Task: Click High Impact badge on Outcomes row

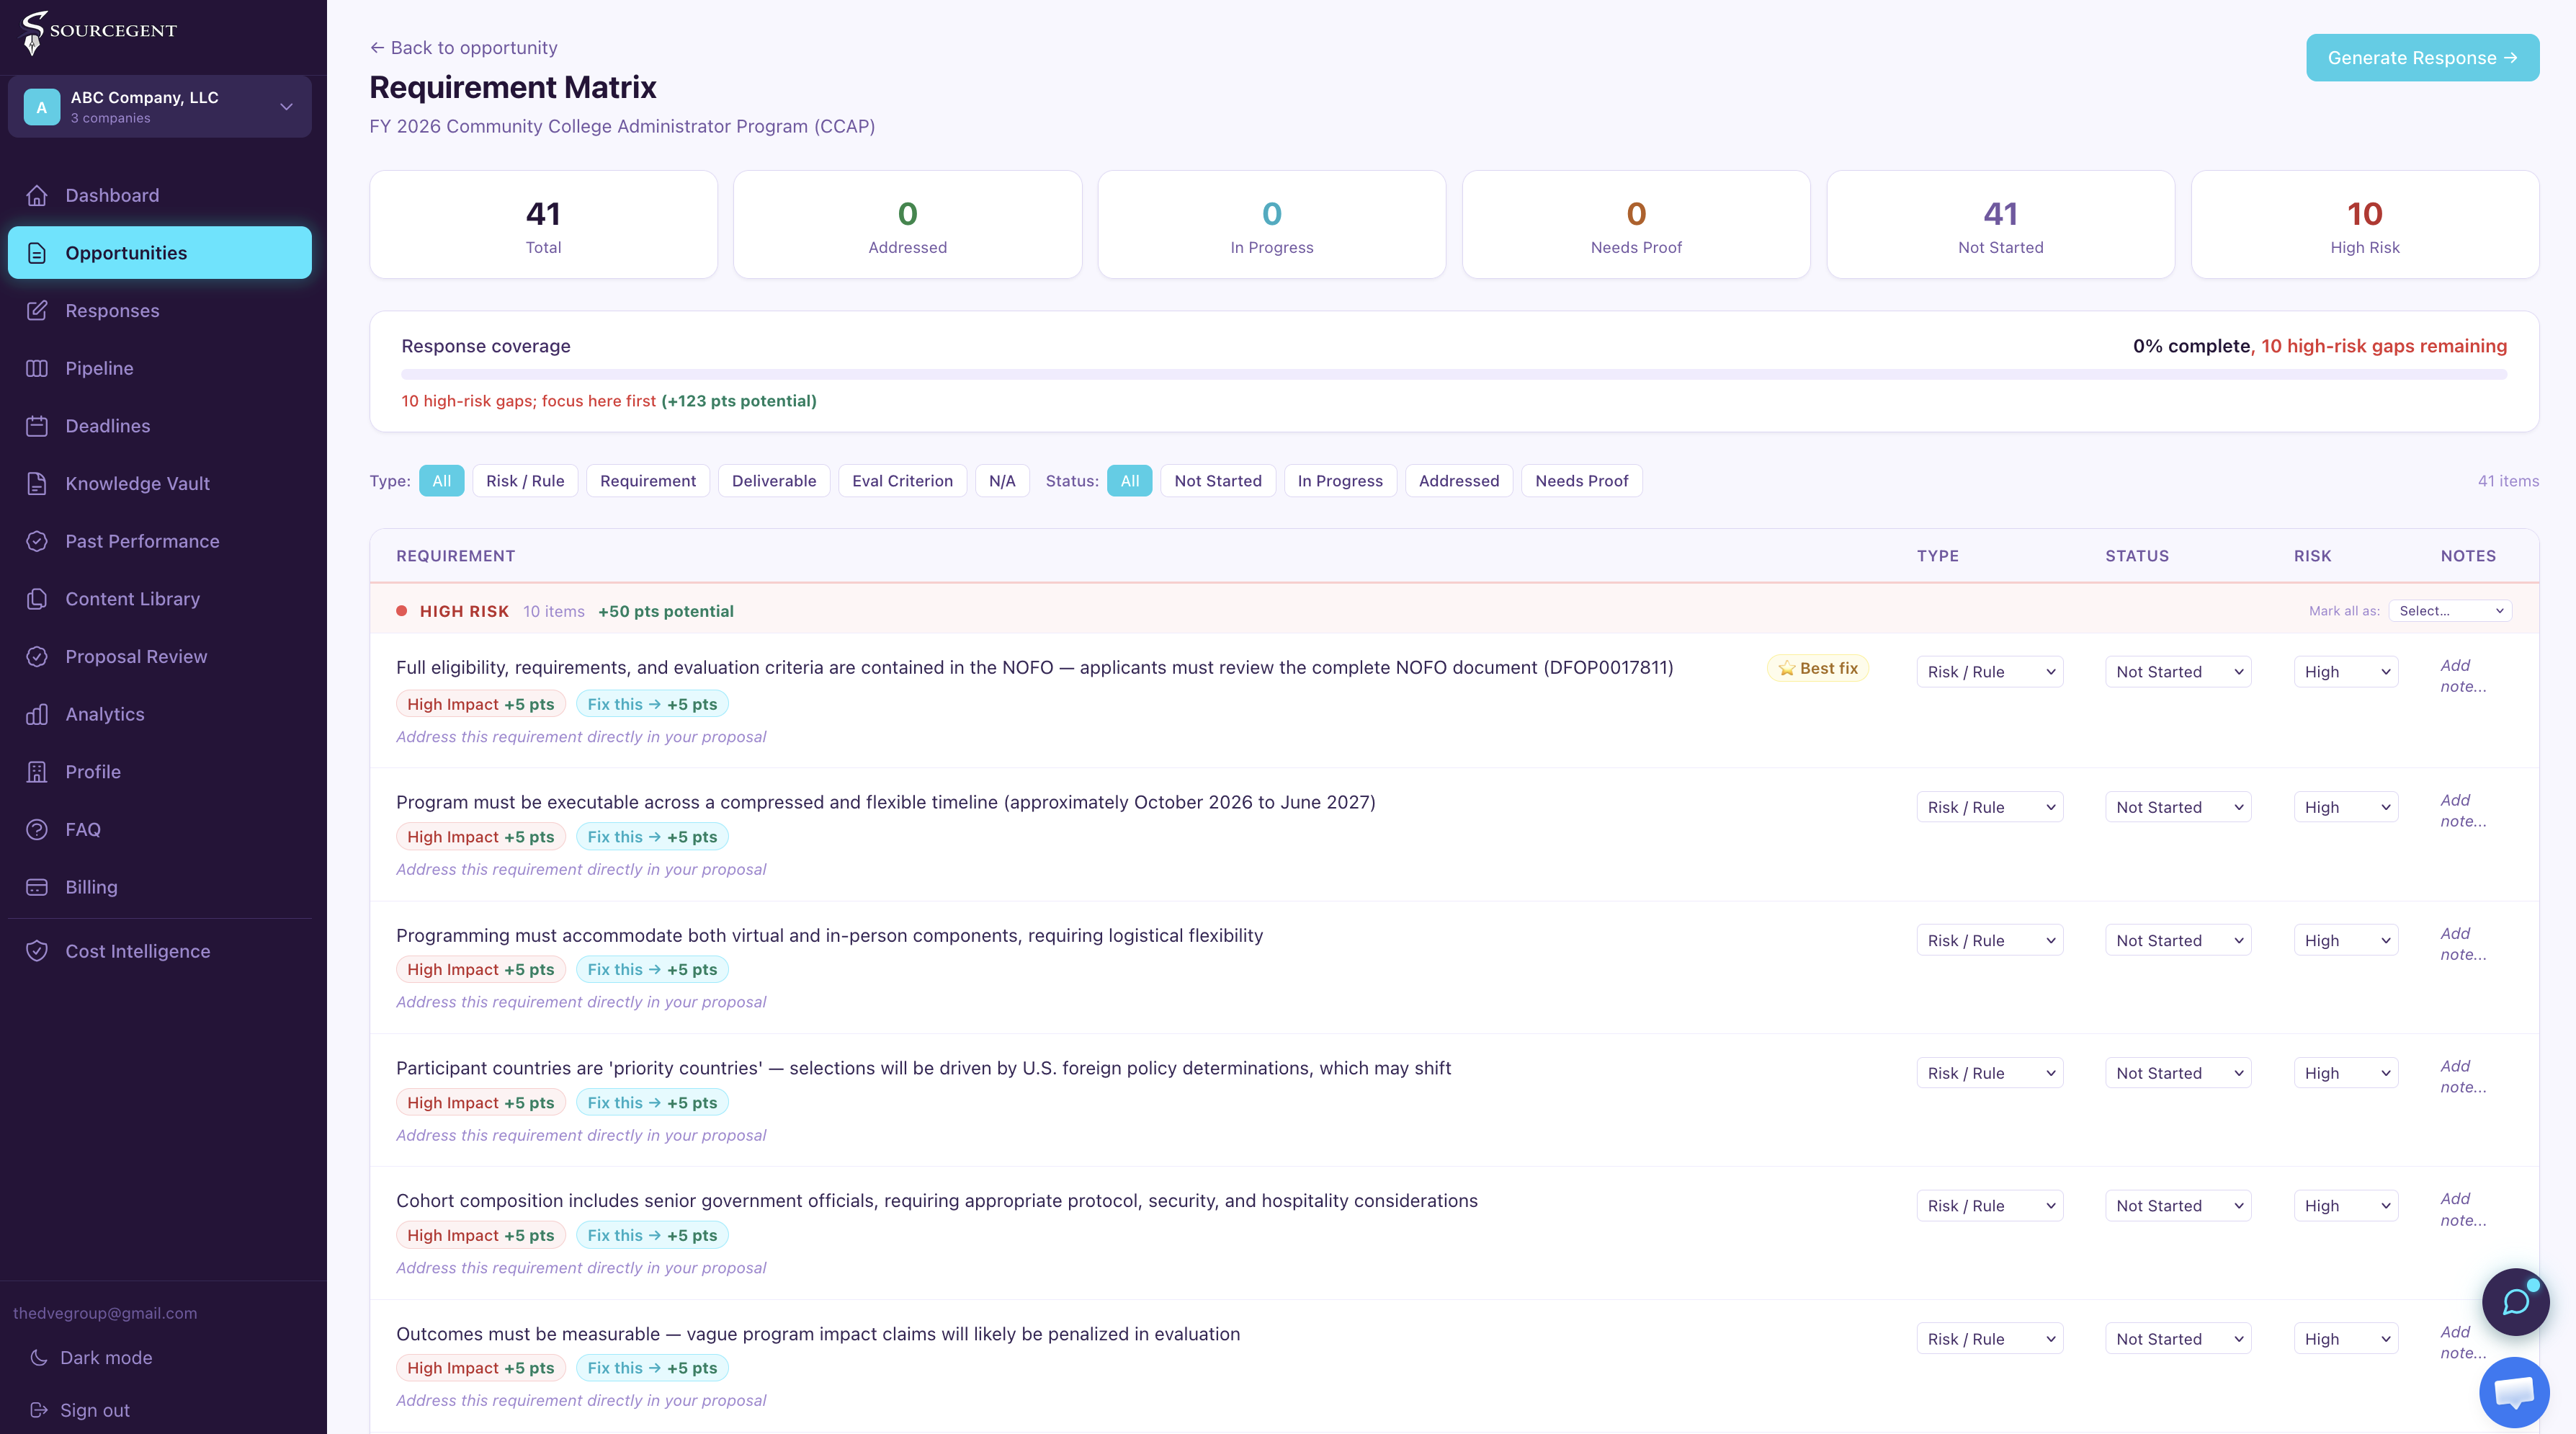Action: [x=481, y=1368]
